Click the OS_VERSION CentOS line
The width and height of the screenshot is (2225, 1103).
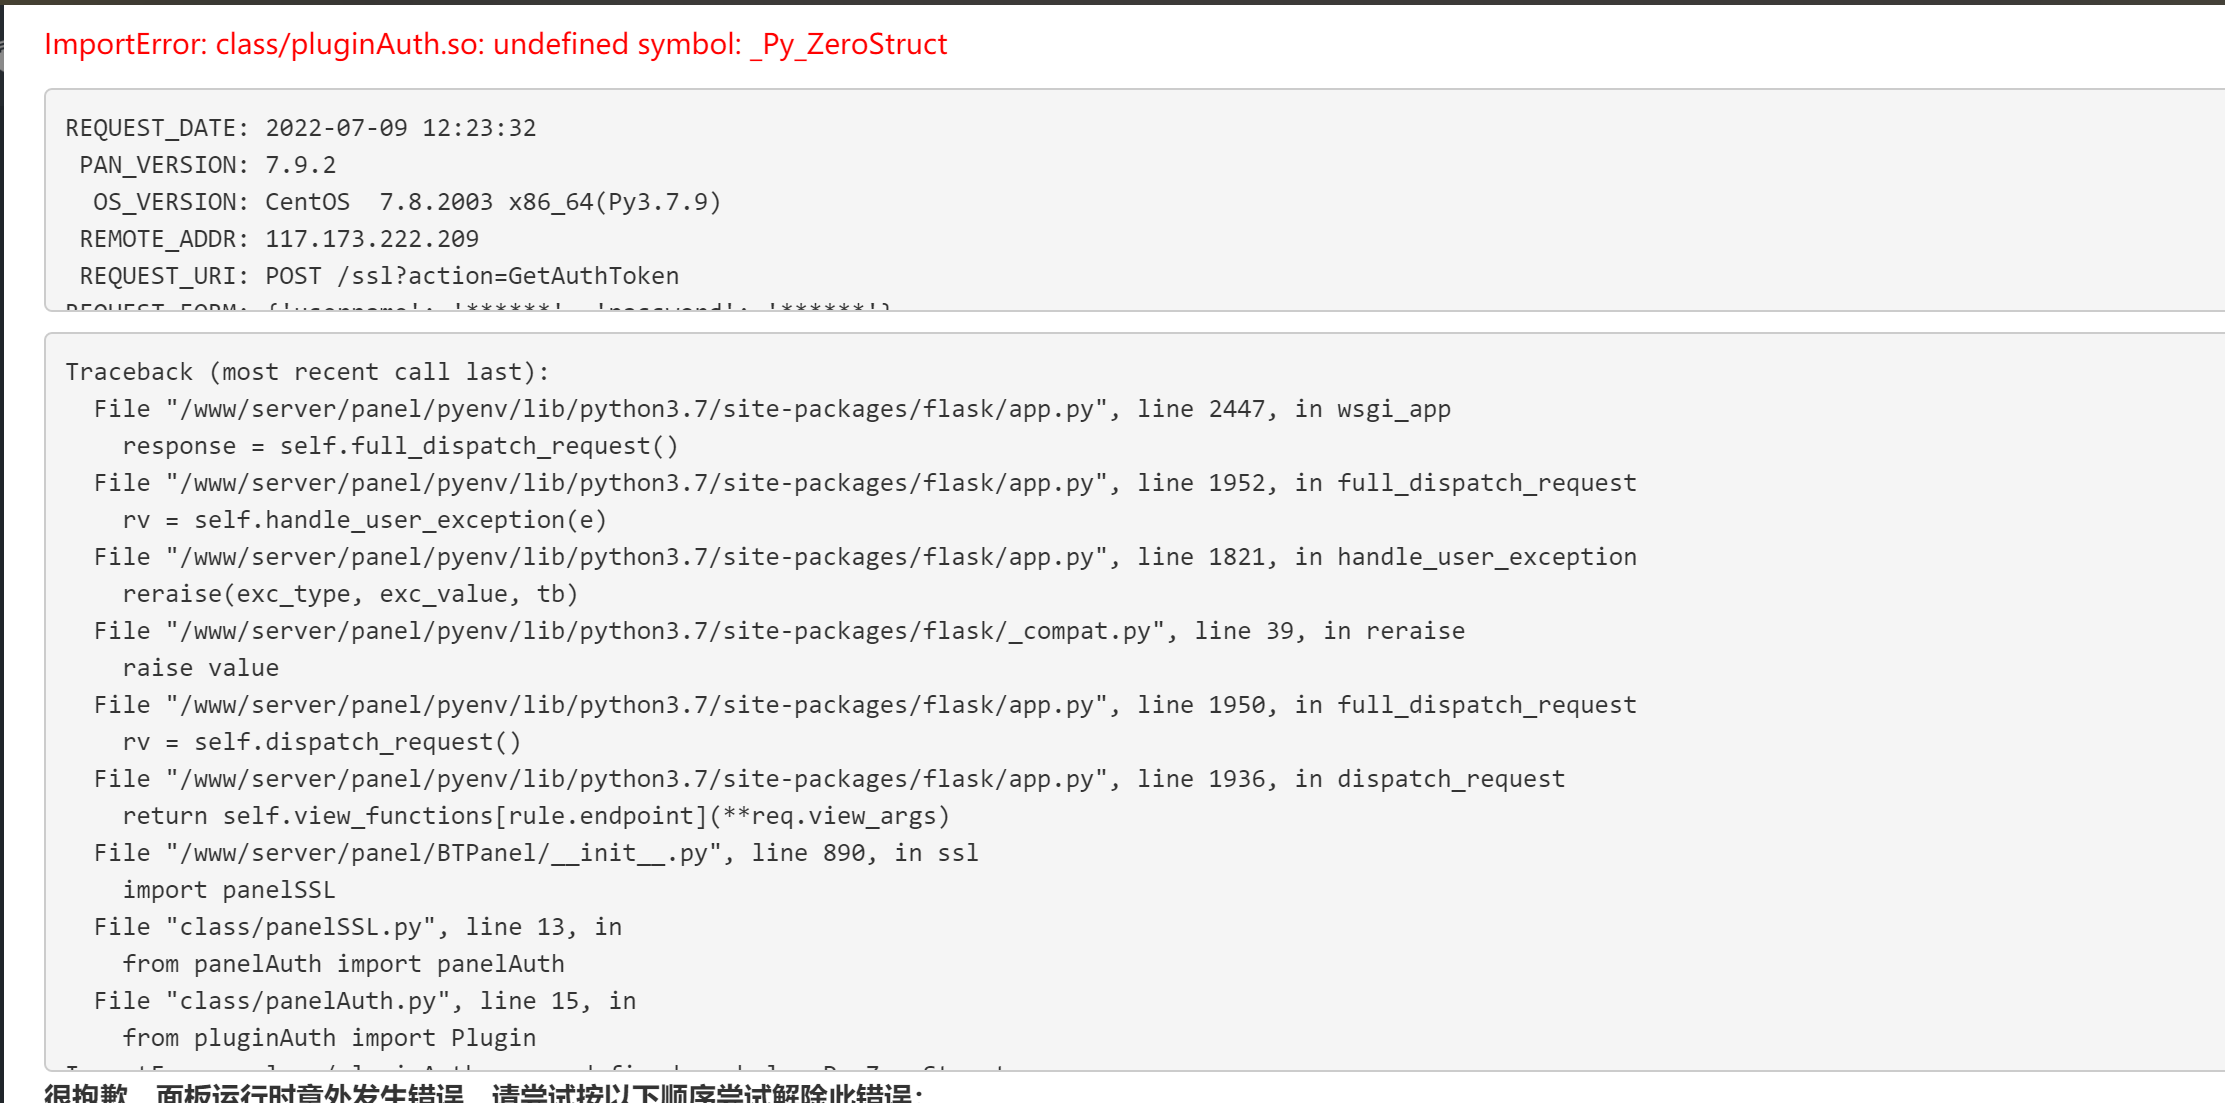(x=407, y=202)
